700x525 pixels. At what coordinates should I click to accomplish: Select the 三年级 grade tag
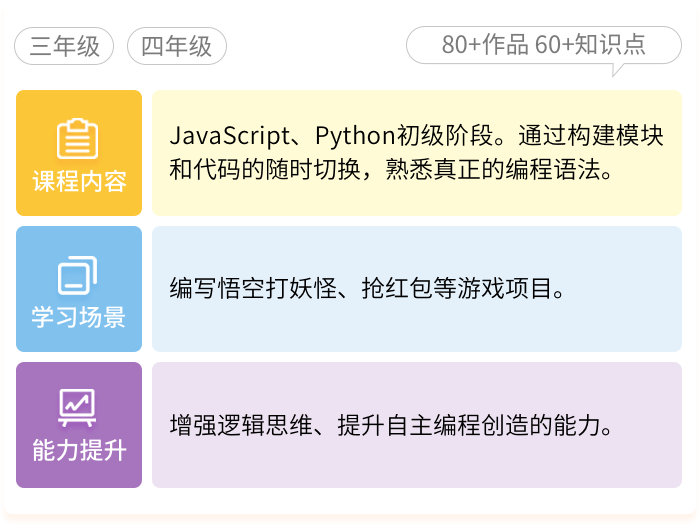(x=65, y=46)
